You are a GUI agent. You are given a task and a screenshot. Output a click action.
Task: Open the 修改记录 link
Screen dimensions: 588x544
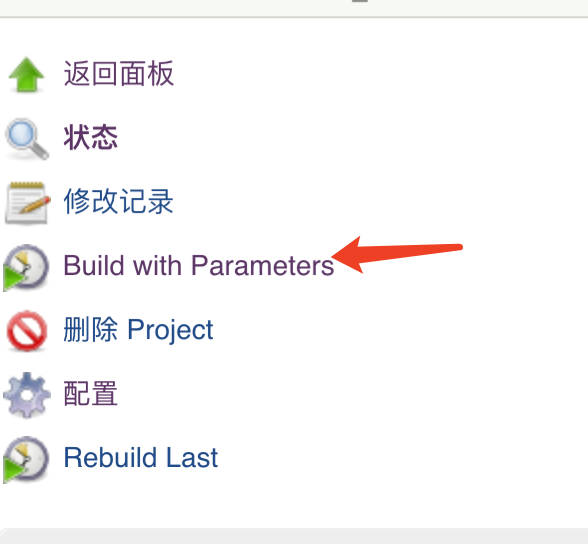118,202
